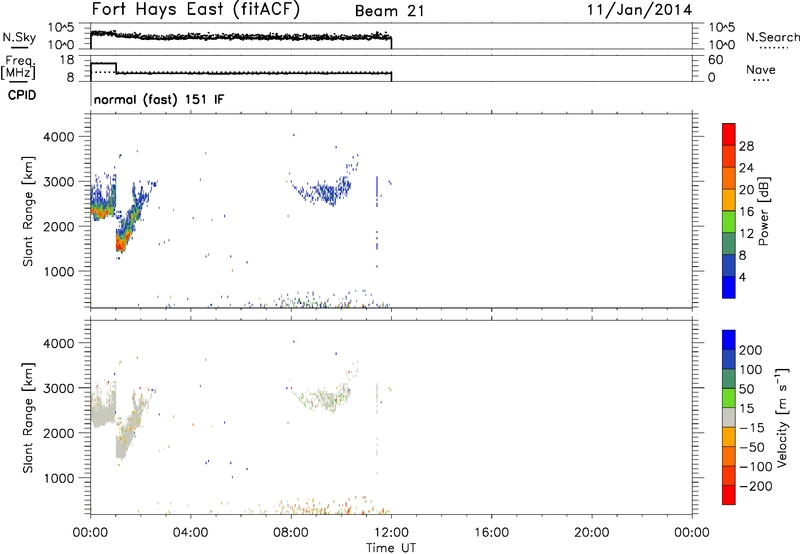Click the '200' value on Velocity colorbar

[751, 350]
